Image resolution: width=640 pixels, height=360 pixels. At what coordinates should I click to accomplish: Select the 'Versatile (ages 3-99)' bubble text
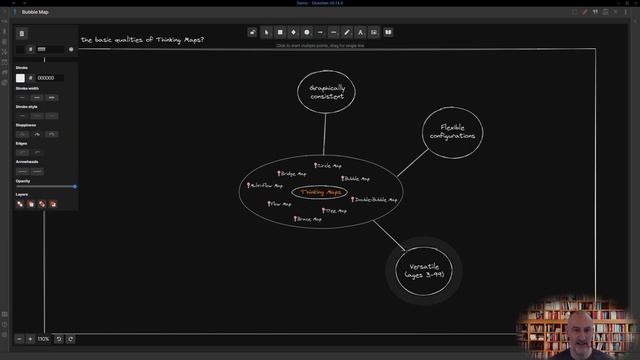424,271
